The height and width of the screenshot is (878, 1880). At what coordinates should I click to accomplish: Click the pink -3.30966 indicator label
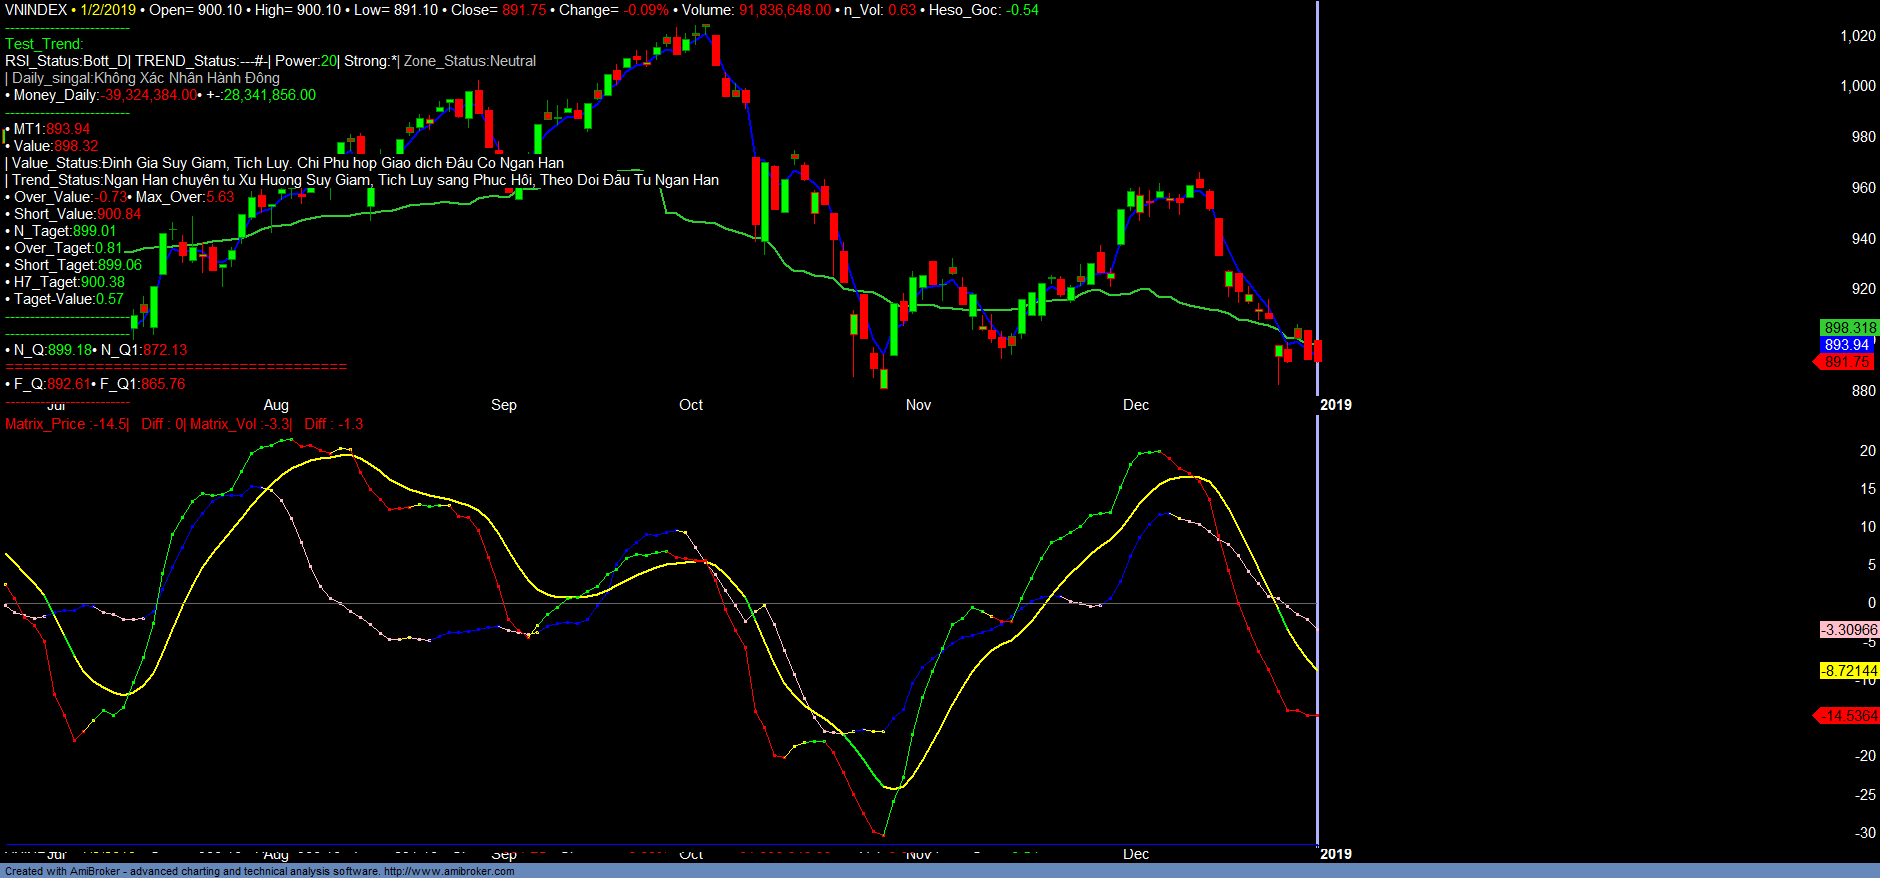[x=1849, y=630]
